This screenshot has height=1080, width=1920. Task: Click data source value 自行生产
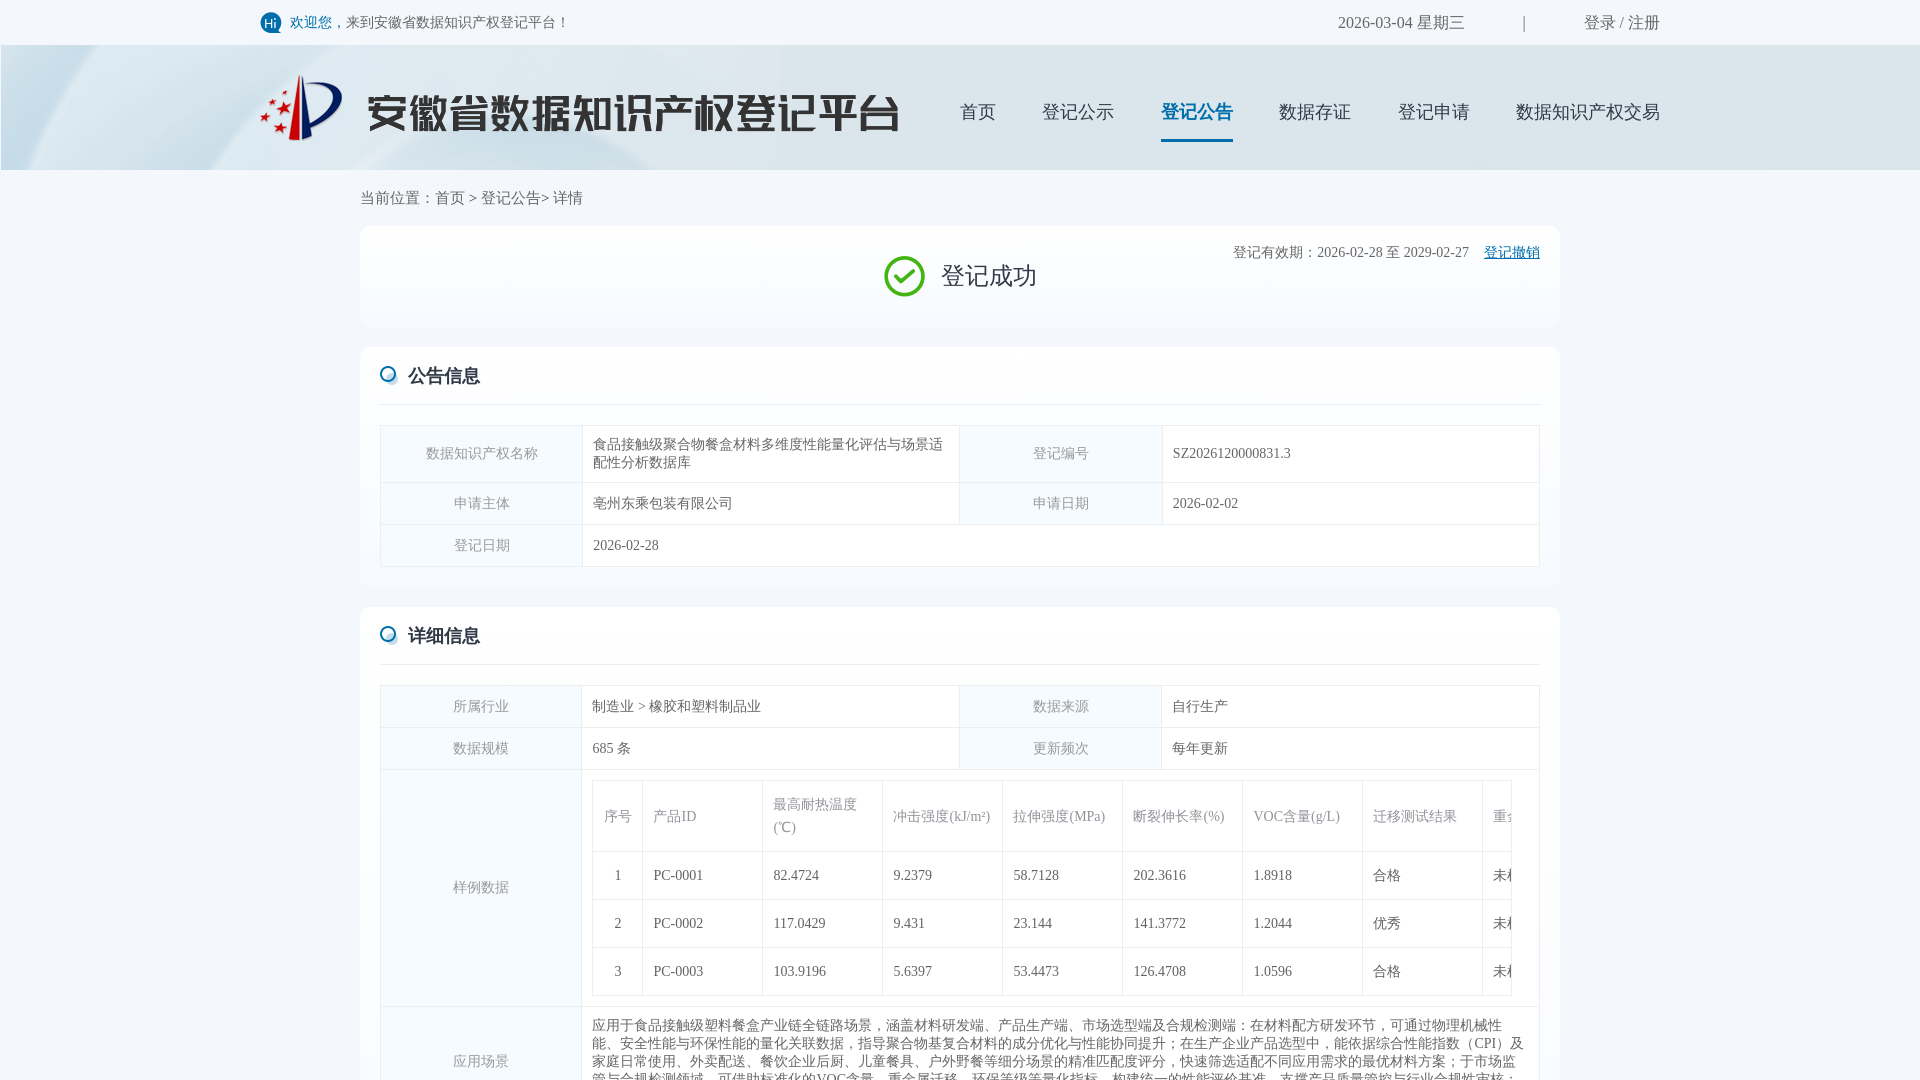1199,707
